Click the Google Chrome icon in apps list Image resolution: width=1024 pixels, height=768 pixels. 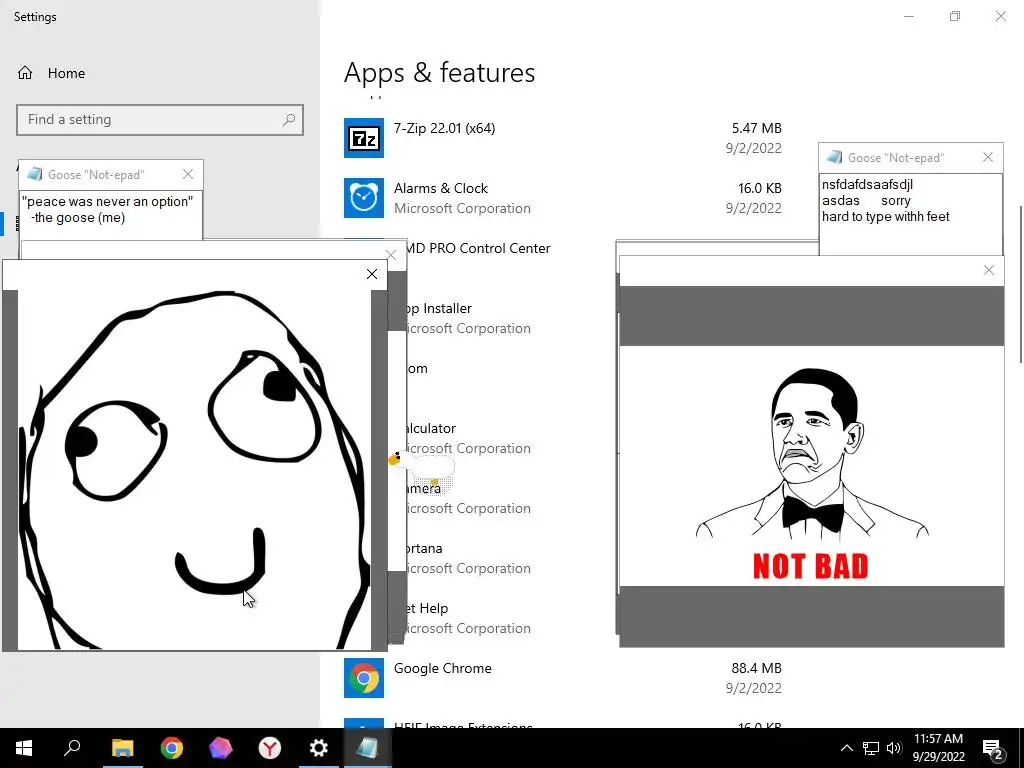click(364, 678)
